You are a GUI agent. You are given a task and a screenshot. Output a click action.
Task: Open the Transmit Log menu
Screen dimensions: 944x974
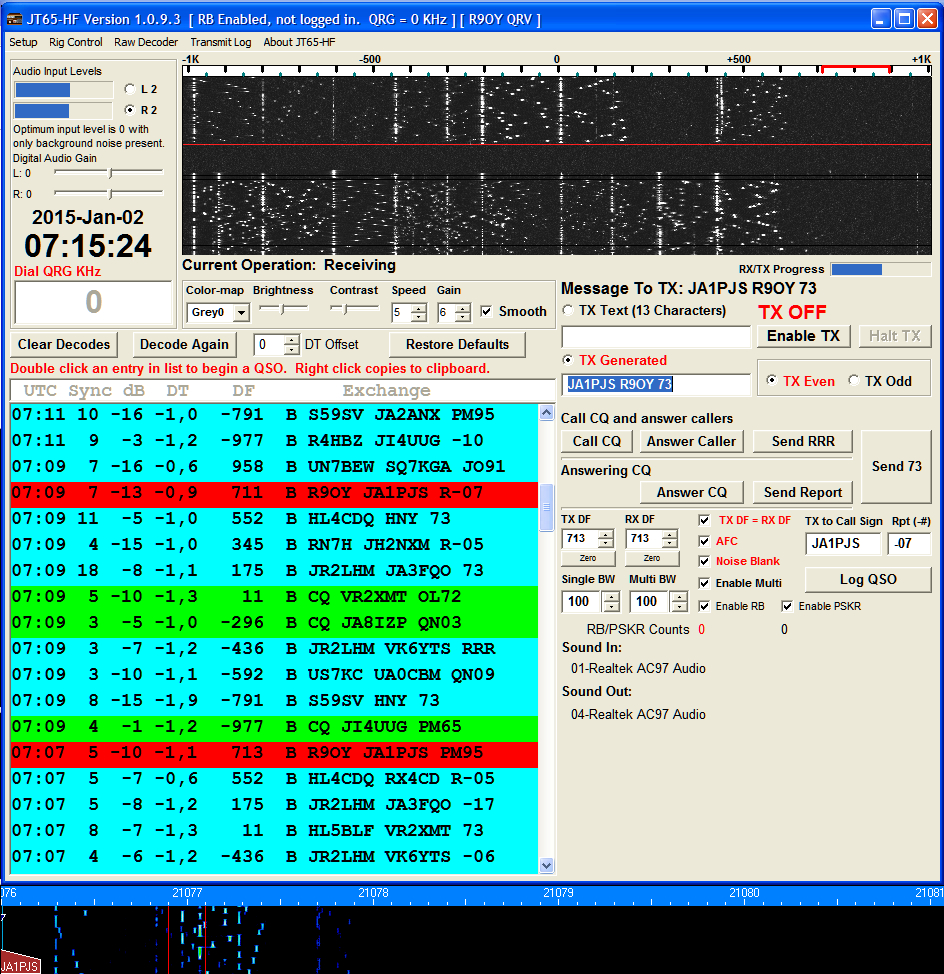pos(221,42)
